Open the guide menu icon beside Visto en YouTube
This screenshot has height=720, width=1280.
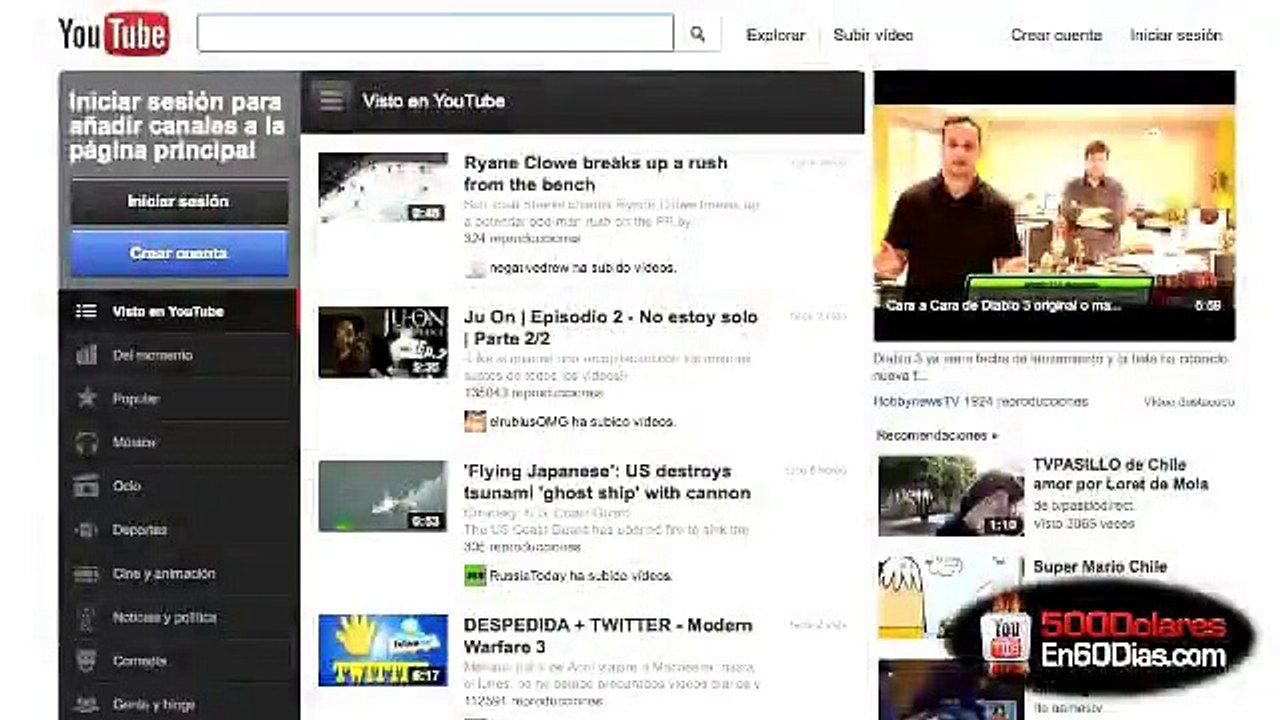click(331, 100)
